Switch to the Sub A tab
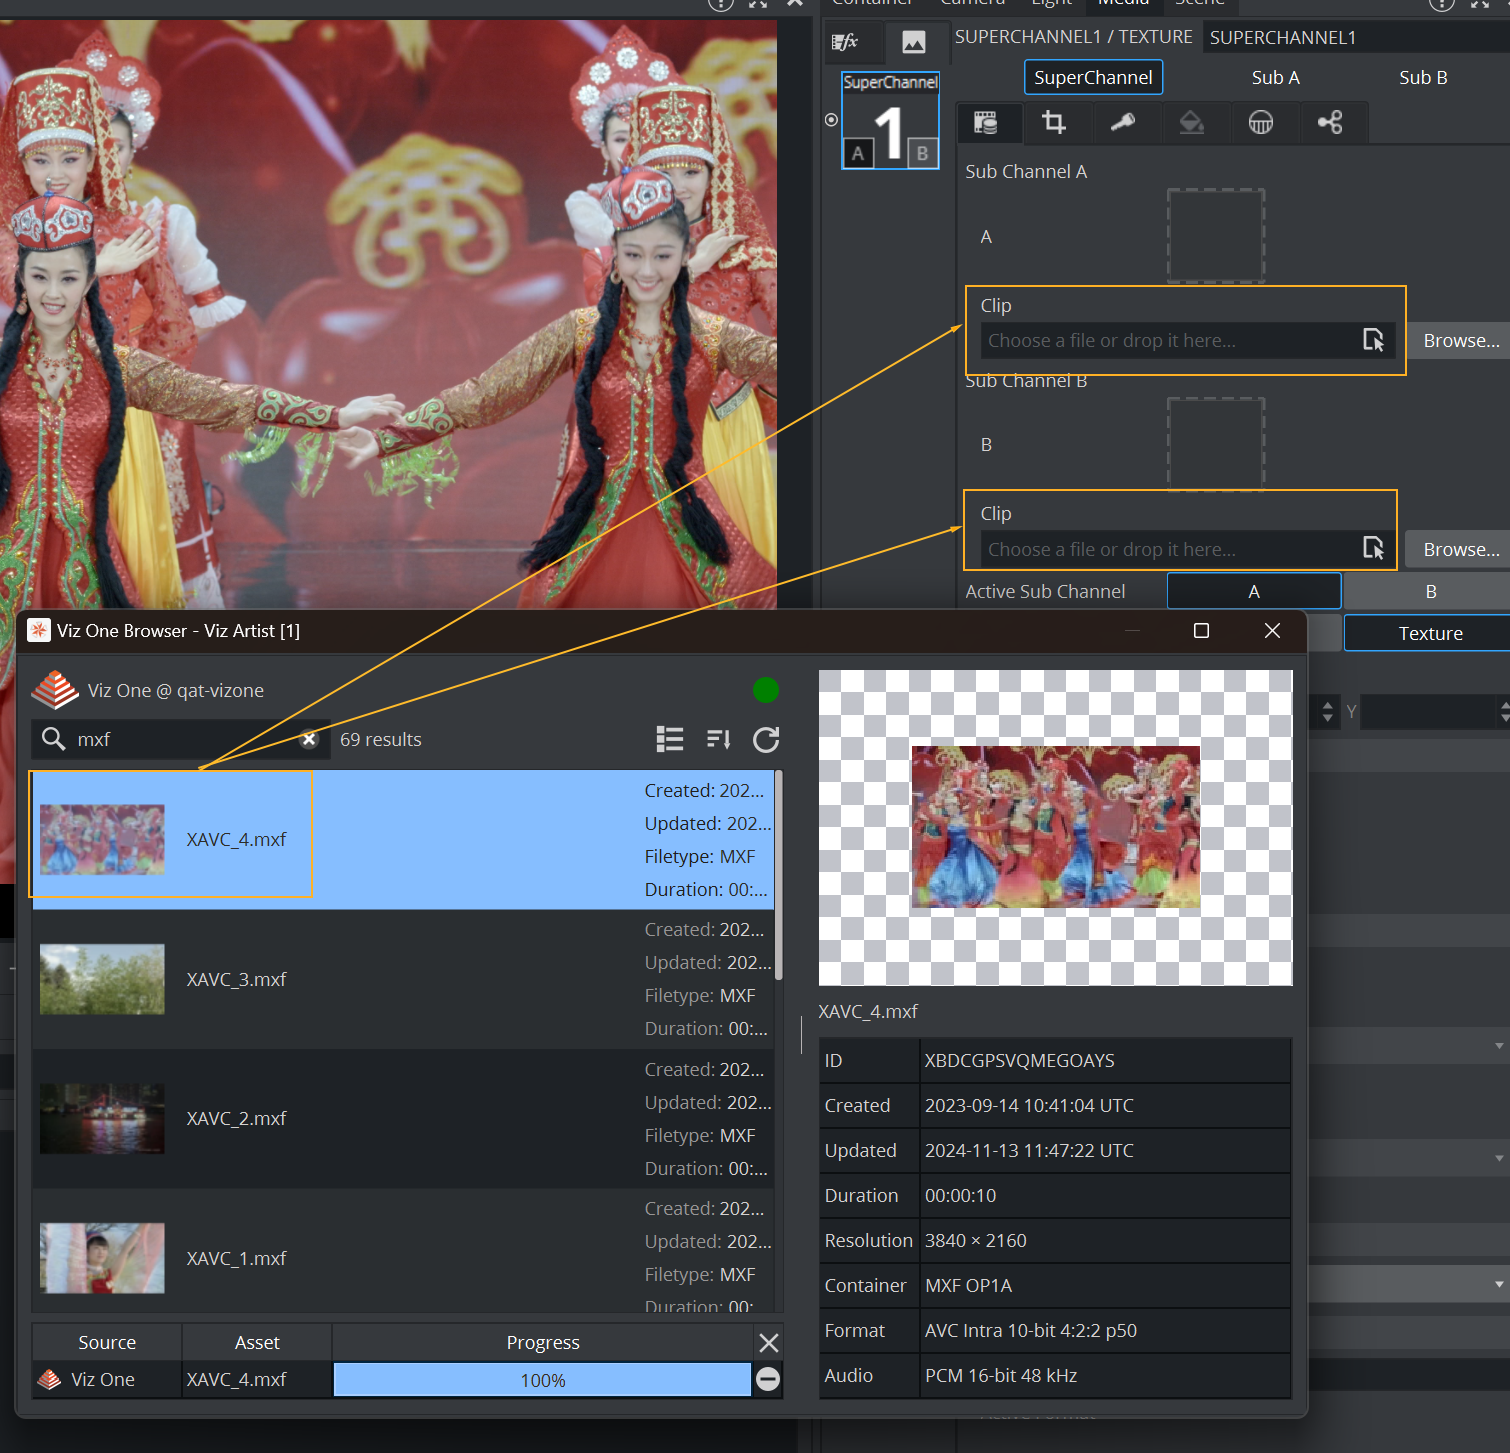Viewport: 1510px width, 1453px height. point(1275,78)
